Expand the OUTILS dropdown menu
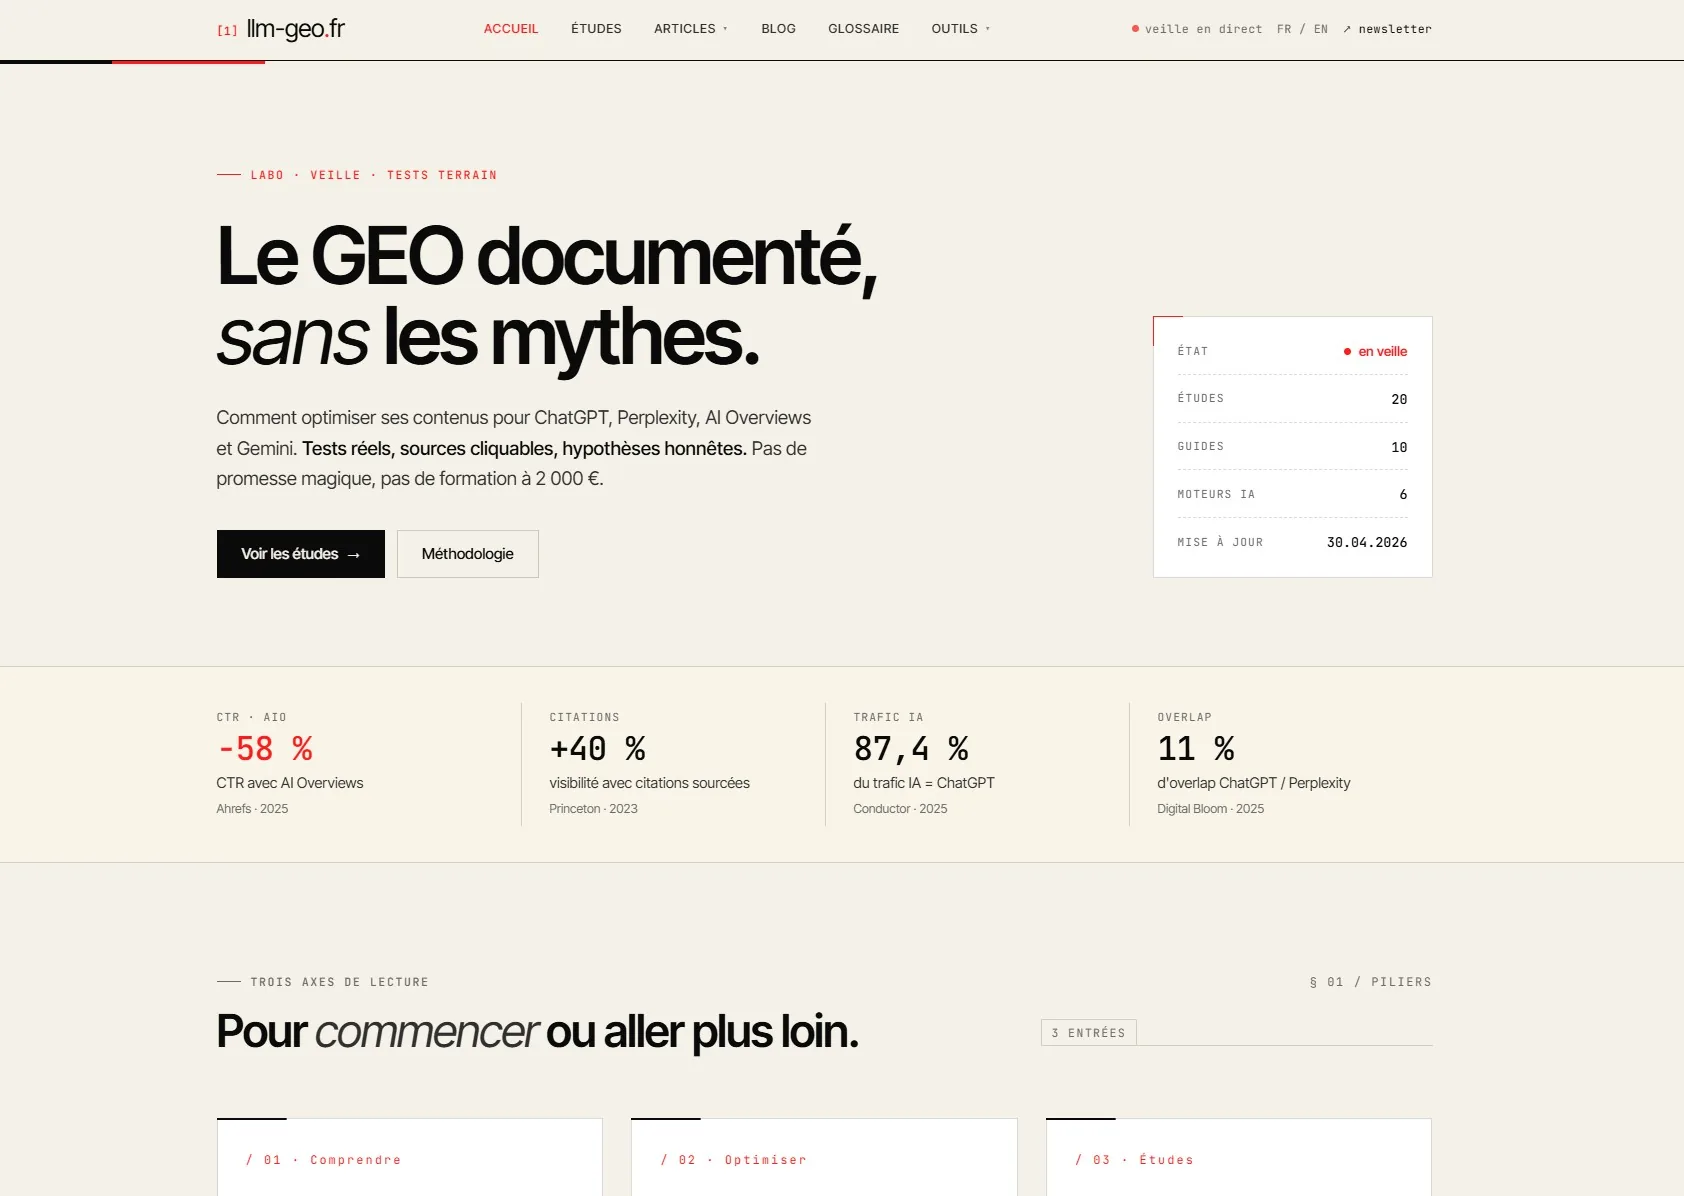Screen dimensions: 1684x1196 [x=961, y=29]
